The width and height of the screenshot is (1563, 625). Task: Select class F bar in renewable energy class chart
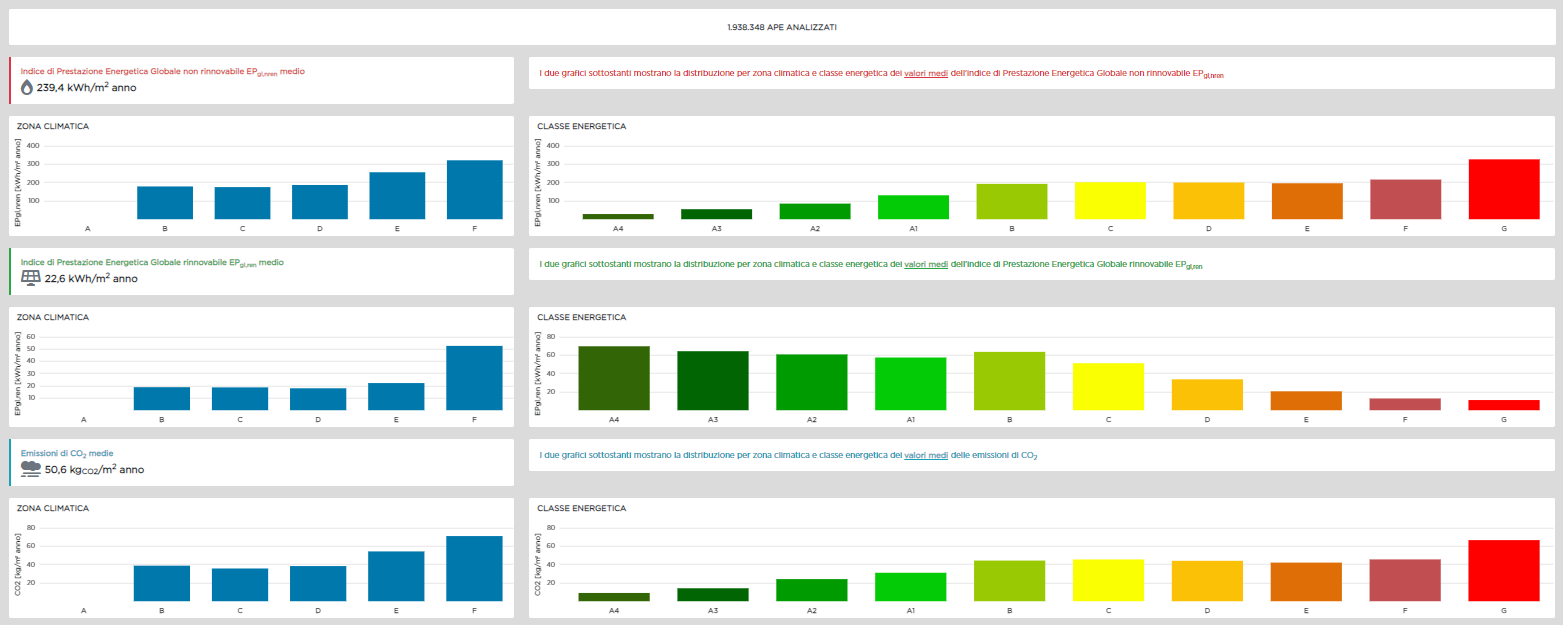(x=1405, y=404)
